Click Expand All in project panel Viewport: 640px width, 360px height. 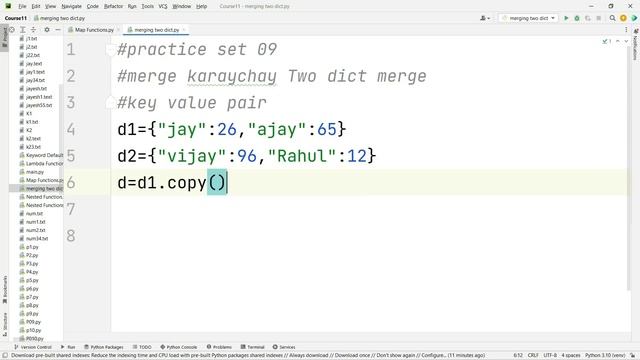(x=23, y=30)
